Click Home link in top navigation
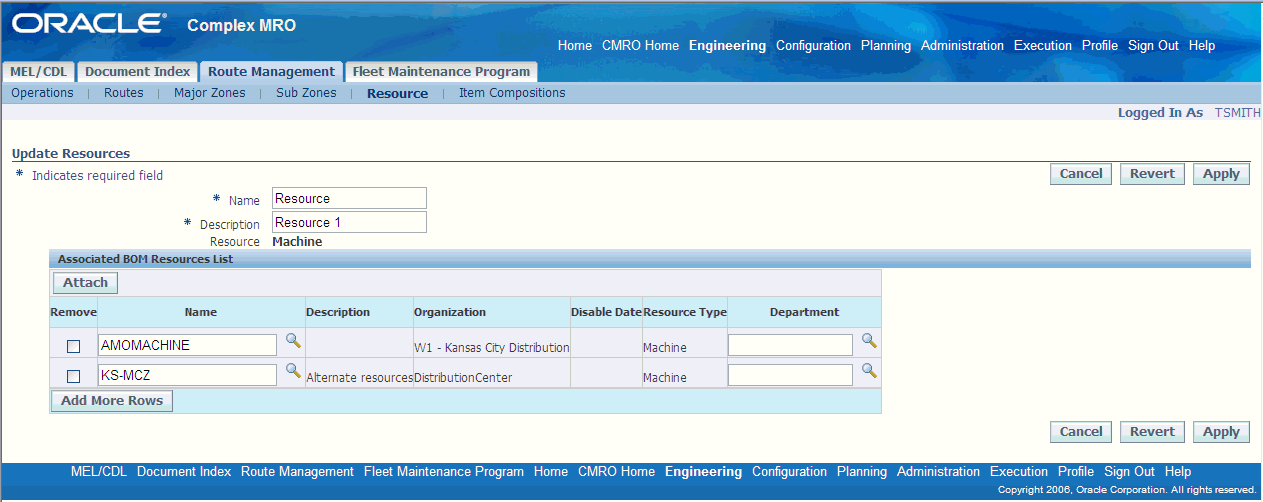The height and width of the screenshot is (502, 1263). pyautogui.click(x=575, y=46)
